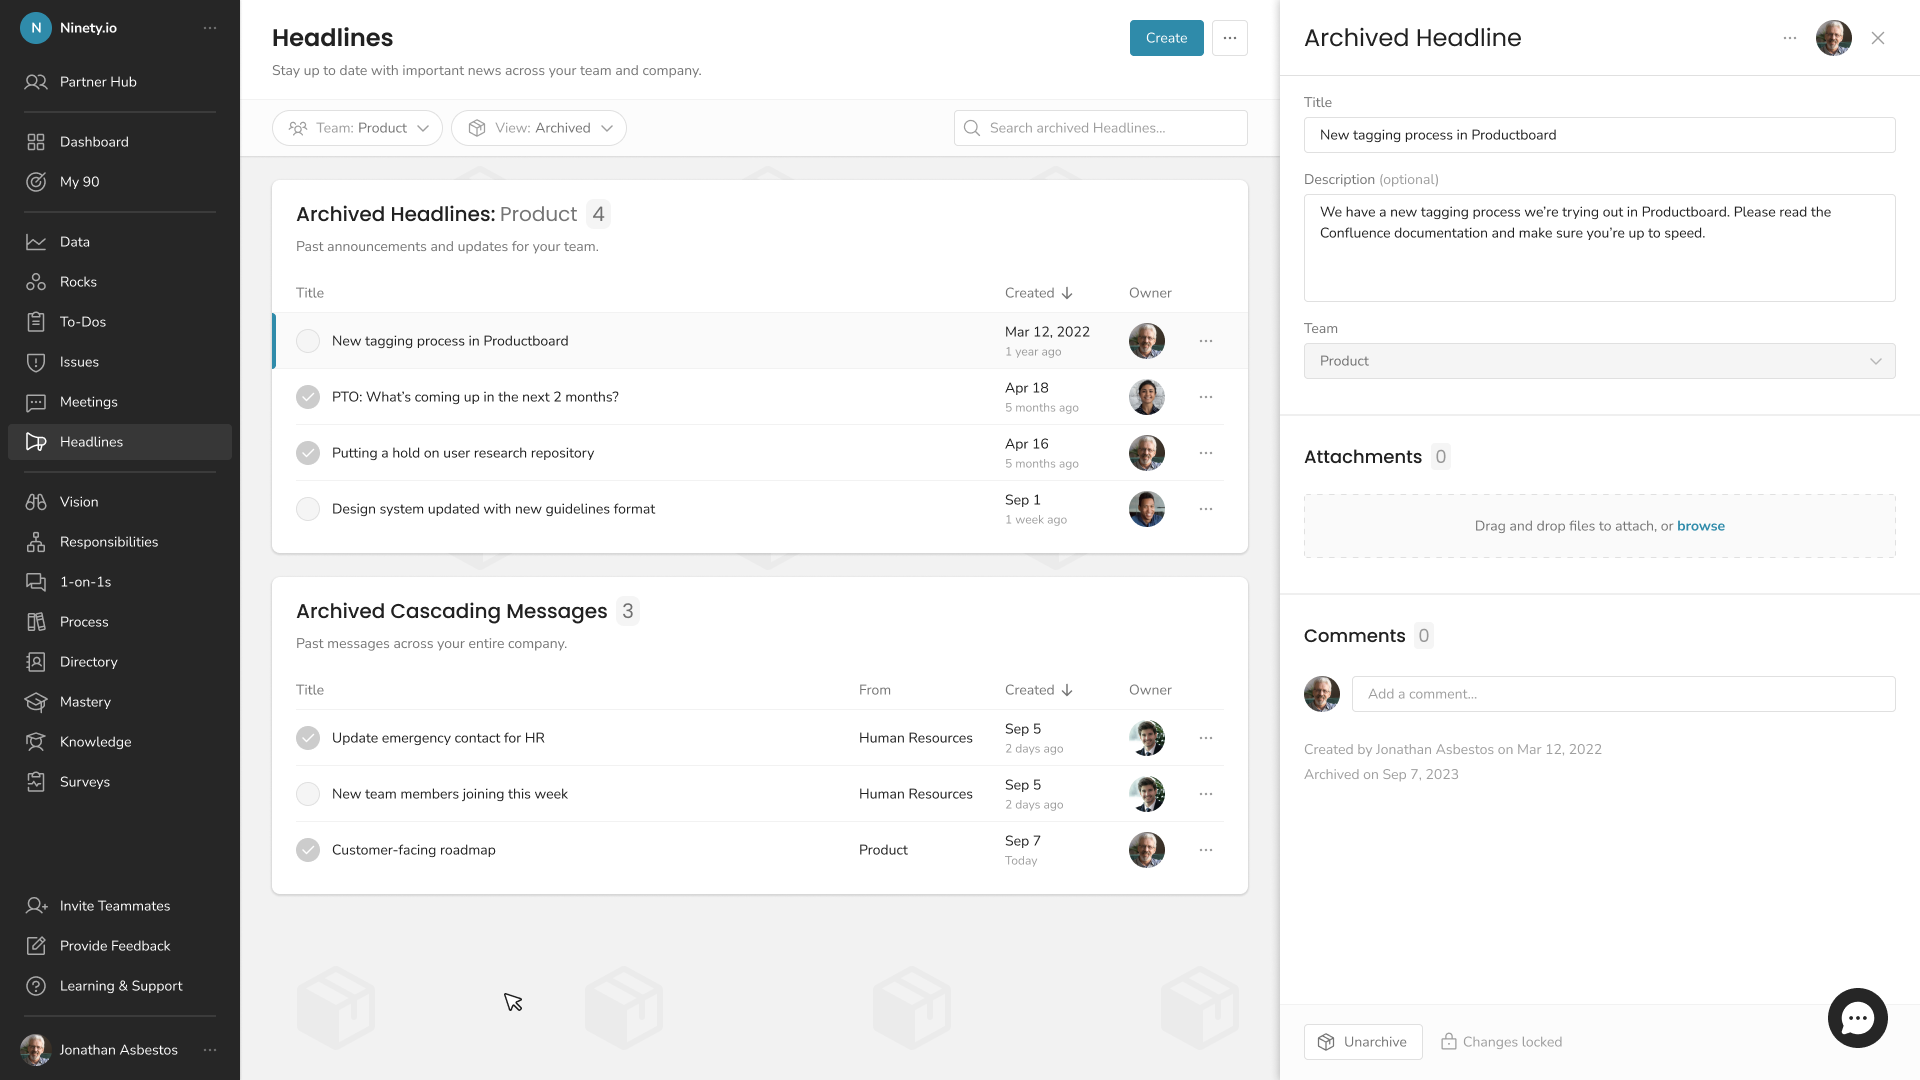Click the Rocks icon in sidebar
1920x1080 pixels.
tap(36, 282)
